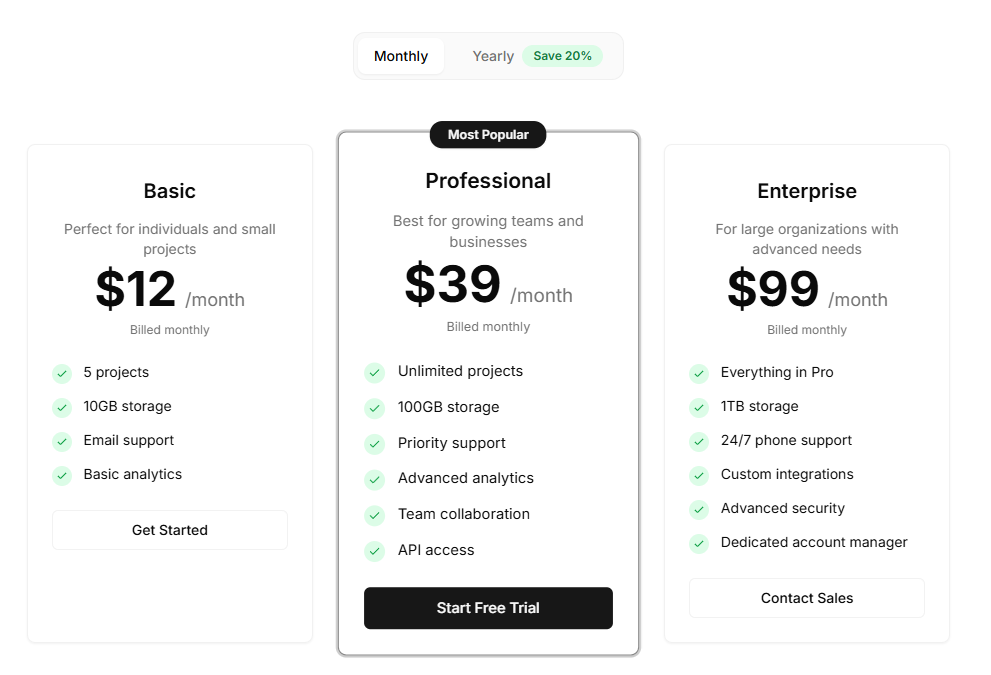Click checkmark icon beside API access
Image resolution: width=991 pixels, height=675 pixels.
(x=375, y=551)
